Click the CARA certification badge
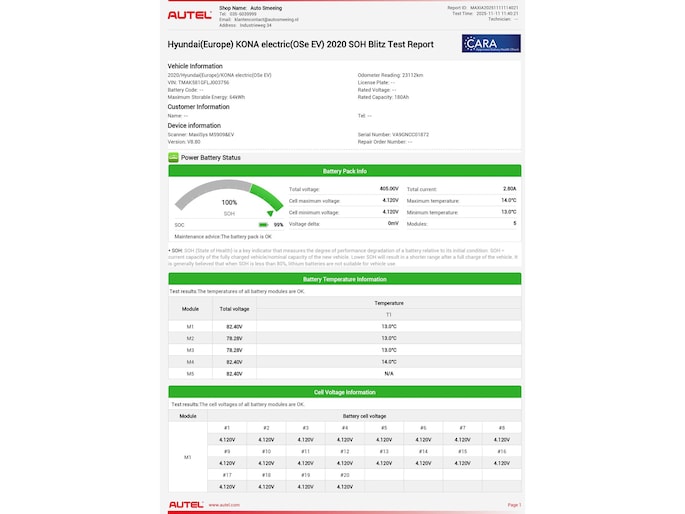This screenshot has height=514, width=685. (490, 44)
